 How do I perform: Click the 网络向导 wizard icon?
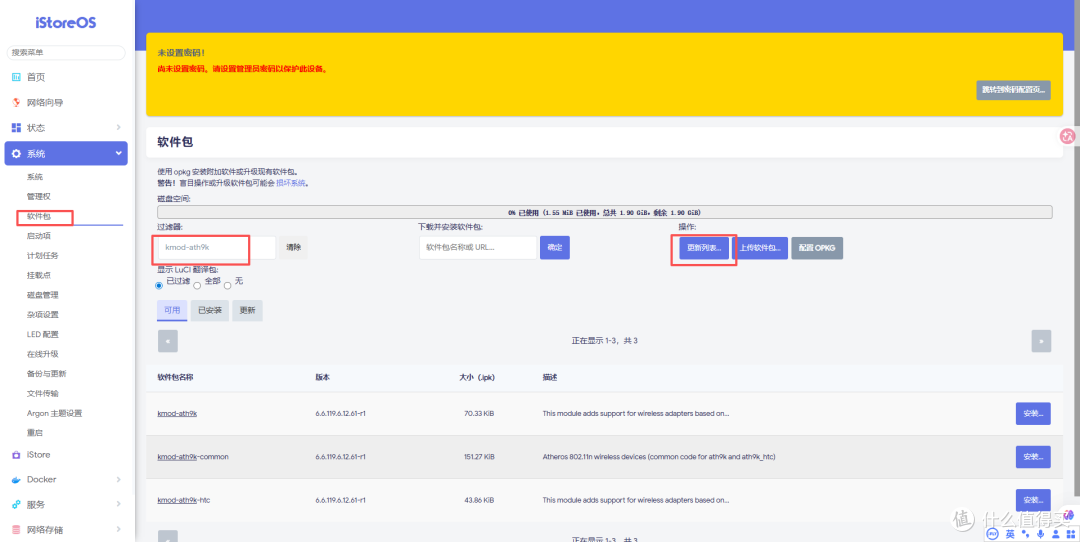tap(17, 103)
